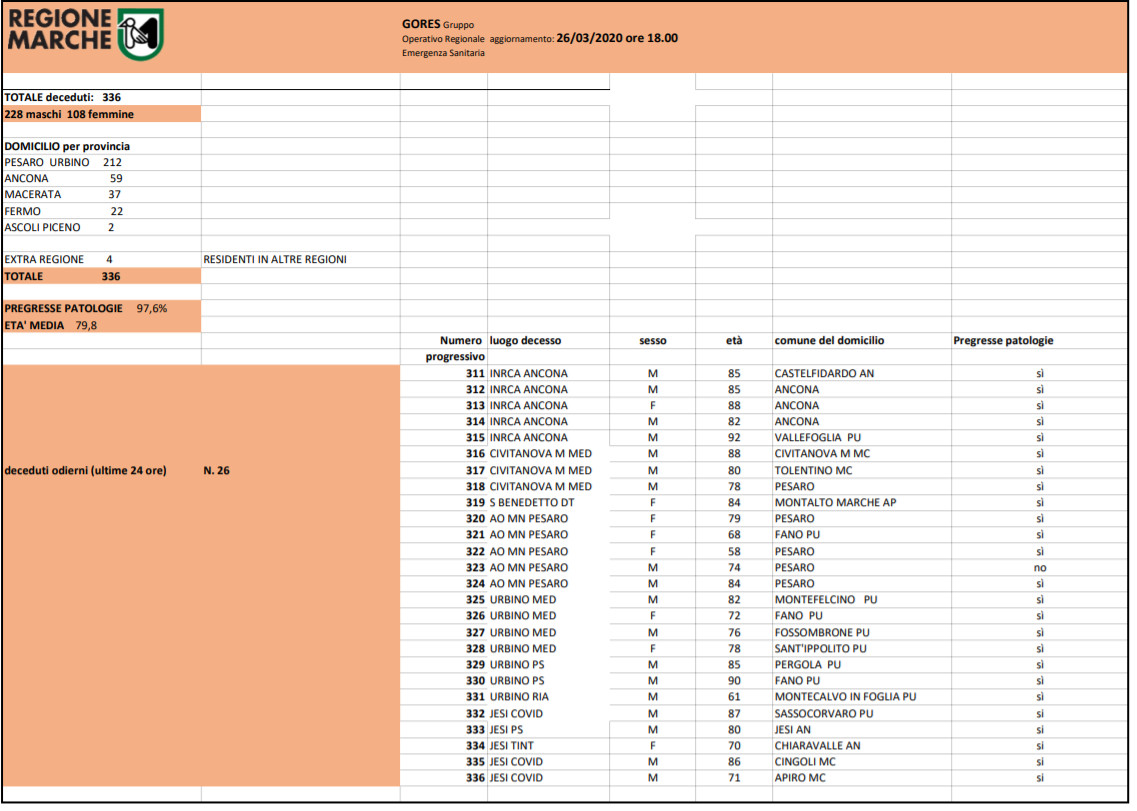Select progressive number 336
The width and height of the screenshot is (1137, 811).
(475, 778)
